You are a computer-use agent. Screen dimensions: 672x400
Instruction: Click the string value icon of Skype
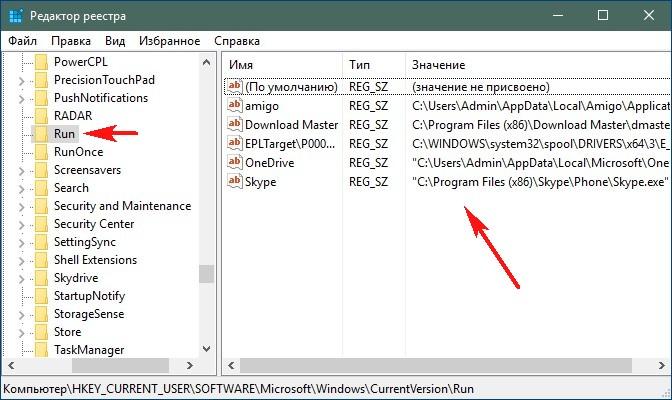(x=234, y=181)
